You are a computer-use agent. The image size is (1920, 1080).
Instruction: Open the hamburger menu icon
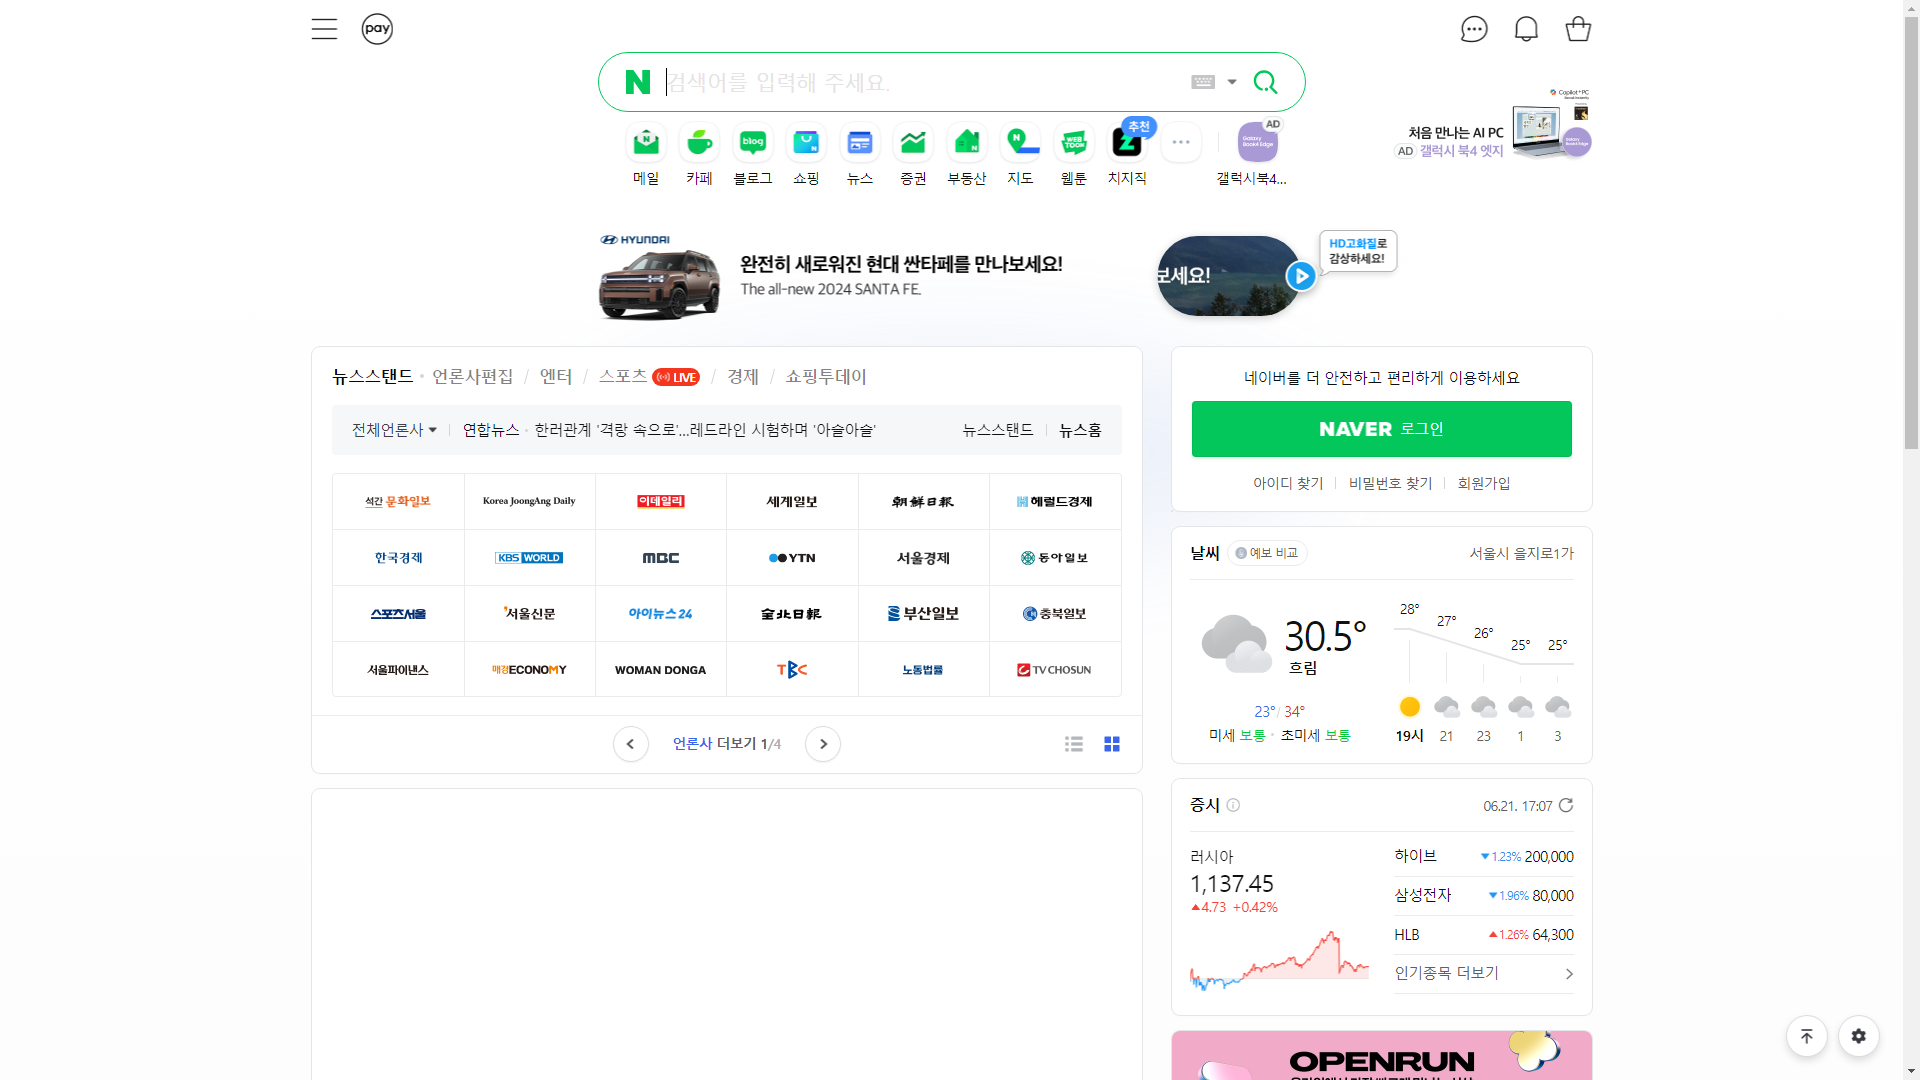pyautogui.click(x=324, y=29)
